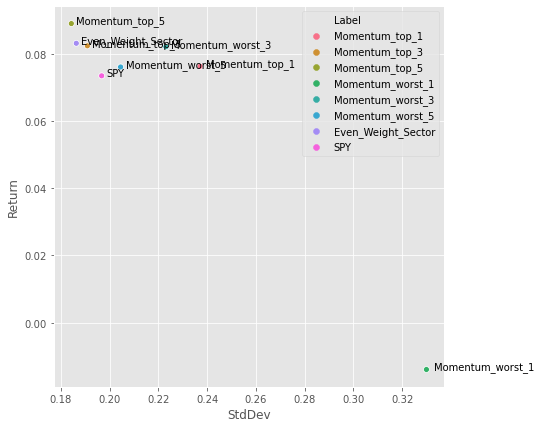The image size is (542, 428).
Task: Select the pink SPY scatter point
Action: [101, 76]
